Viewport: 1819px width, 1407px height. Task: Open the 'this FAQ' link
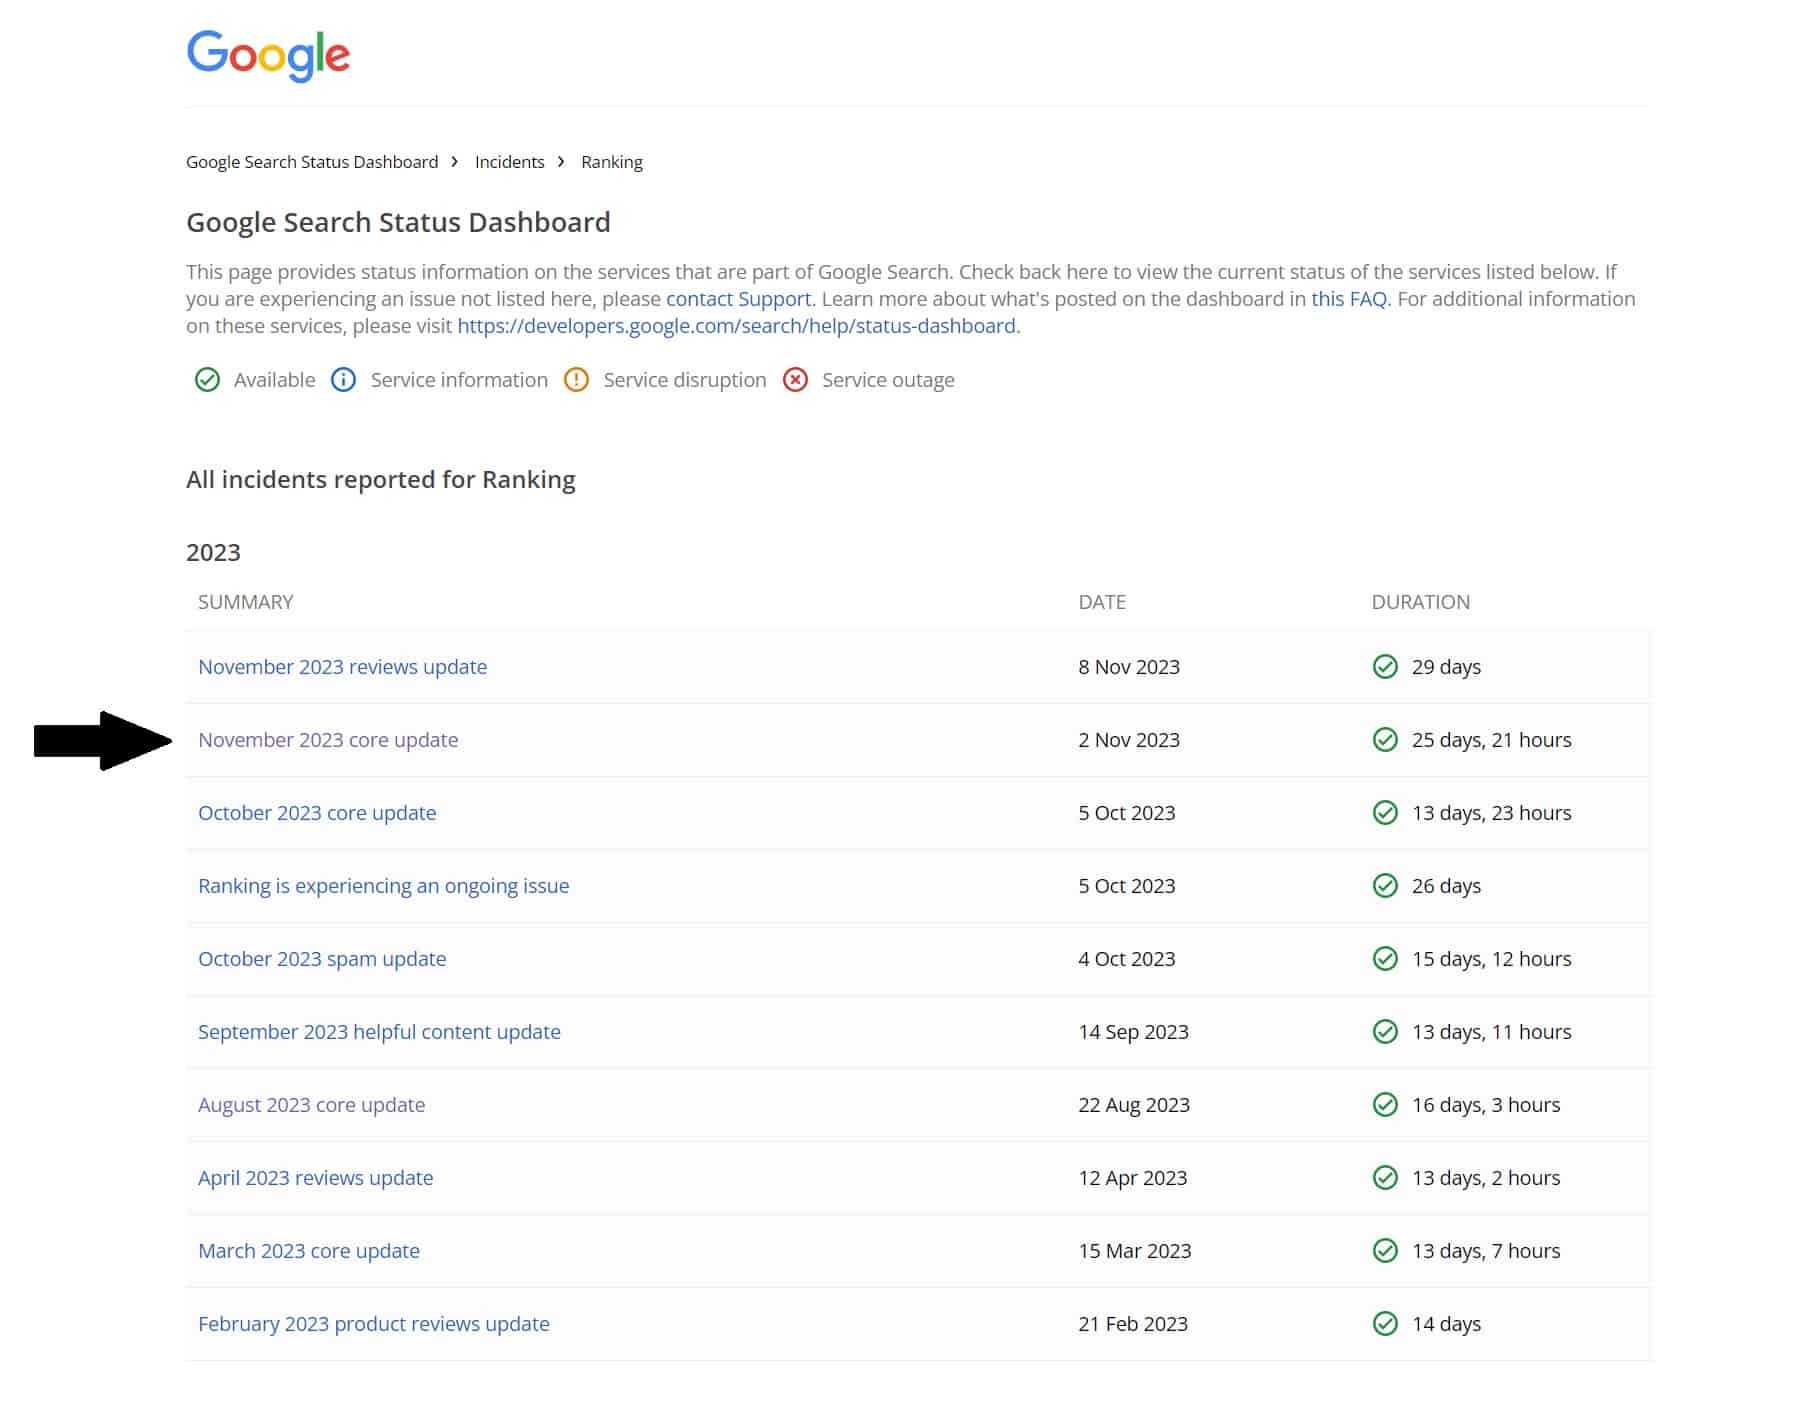(x=1349, y=299)
